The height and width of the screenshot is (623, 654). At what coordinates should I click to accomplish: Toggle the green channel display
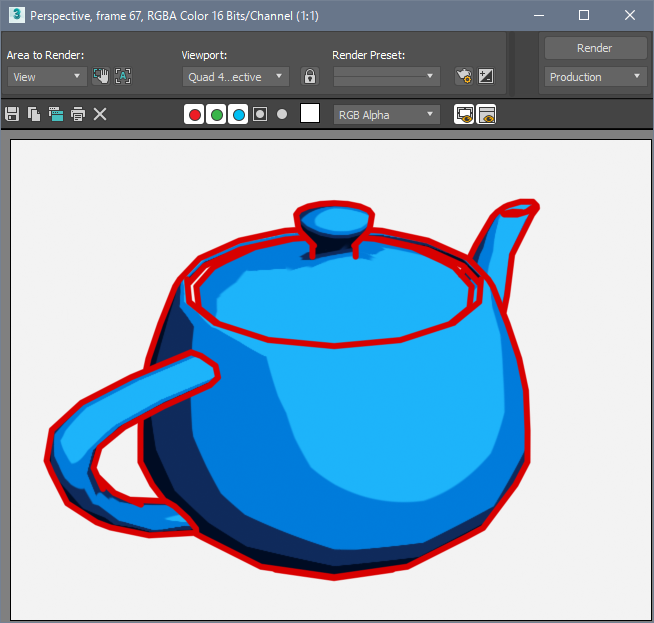tap(216, 114)
